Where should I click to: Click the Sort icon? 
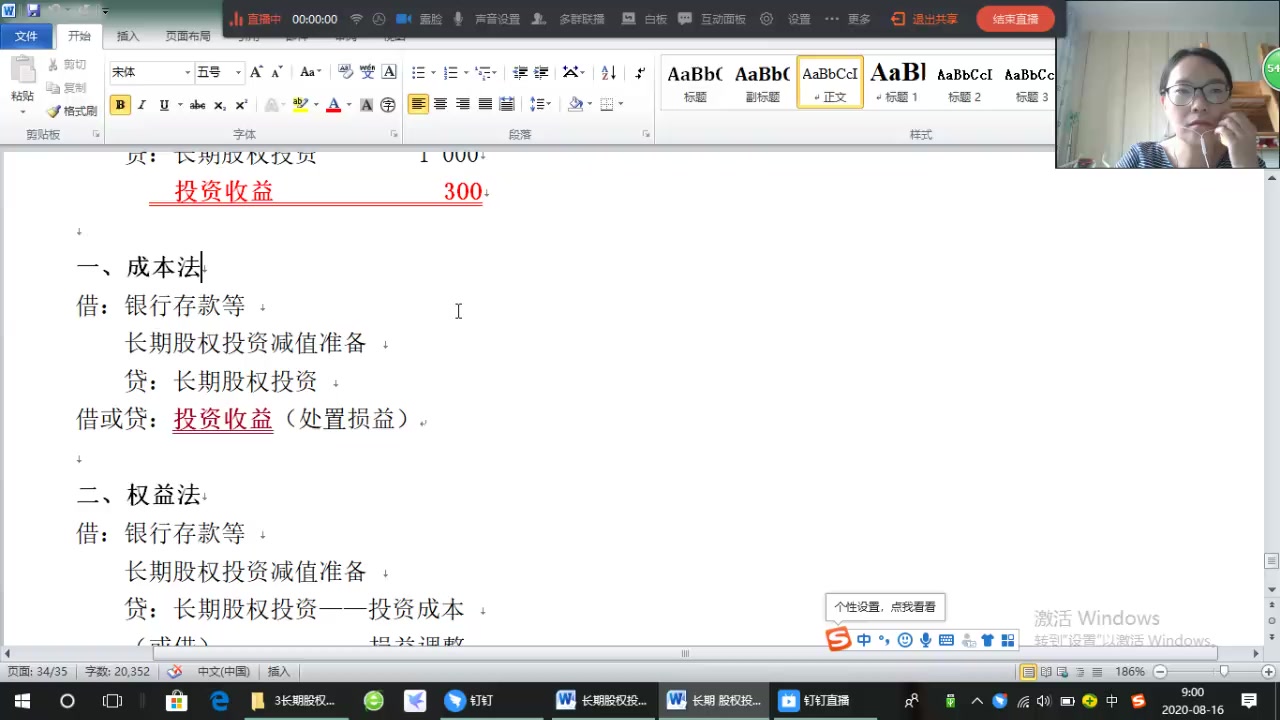click(x=608, y=72)
